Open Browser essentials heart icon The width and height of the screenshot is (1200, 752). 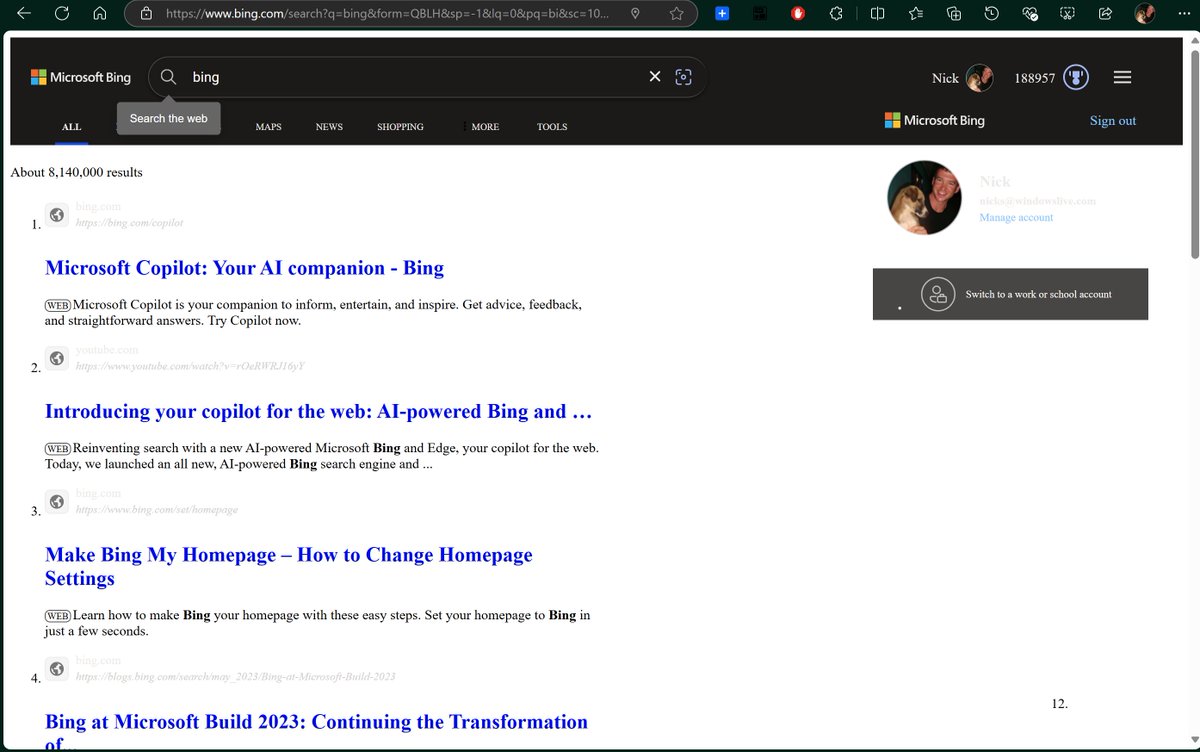(x=1030, y=14)
